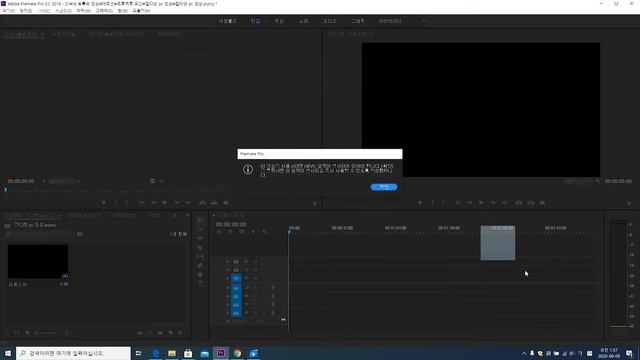
Task: Add marker in the Source monitor
Action: pos(104,203)
